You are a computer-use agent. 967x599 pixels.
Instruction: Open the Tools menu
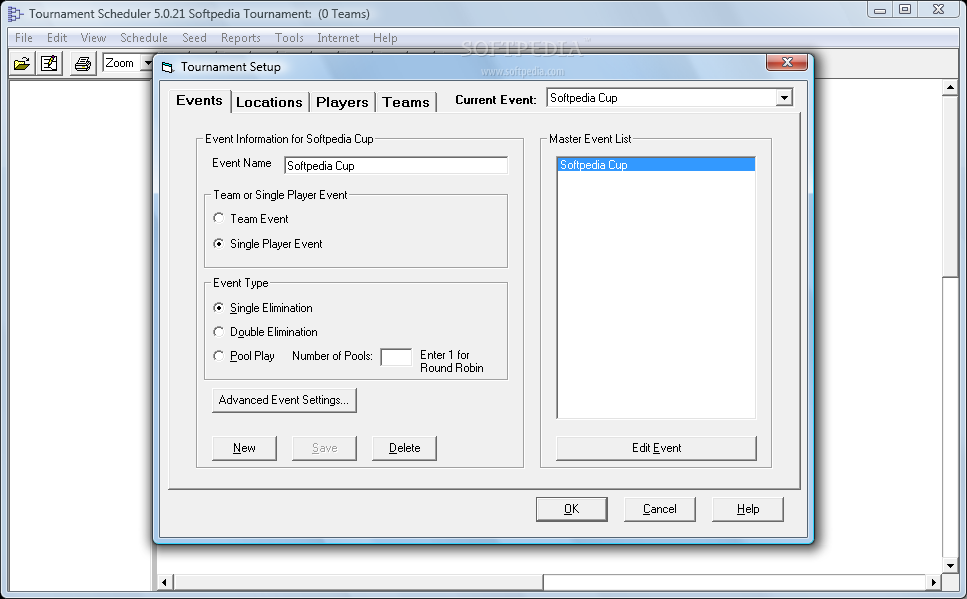click(289, 38)
